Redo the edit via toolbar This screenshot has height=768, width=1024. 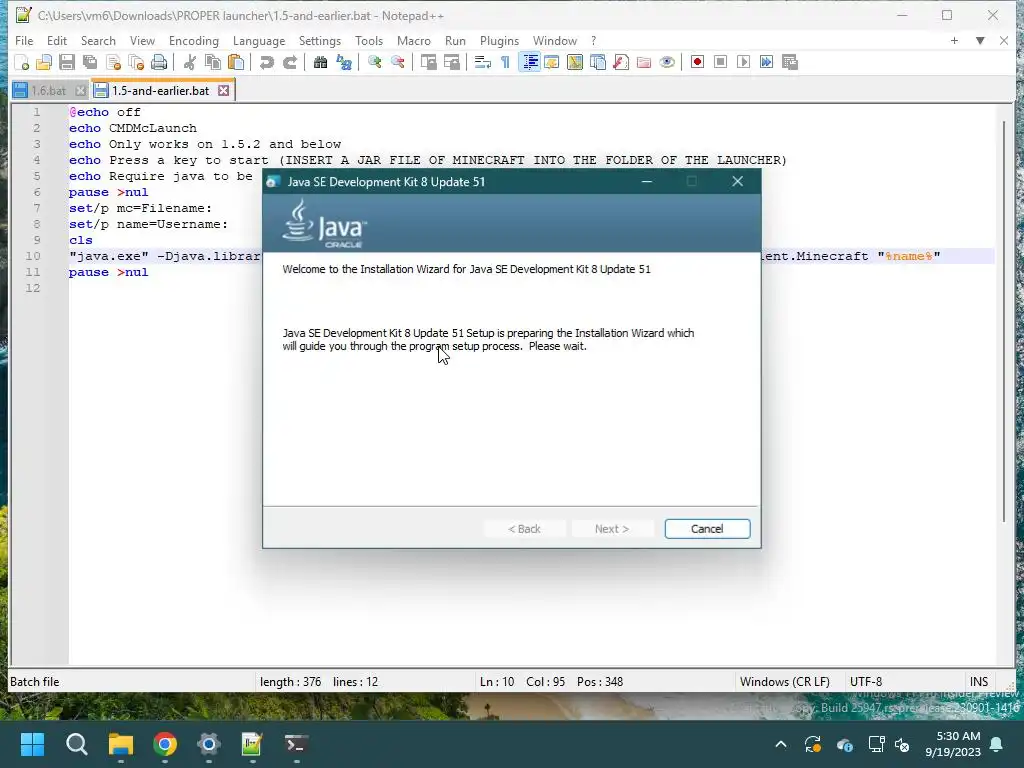289,62
